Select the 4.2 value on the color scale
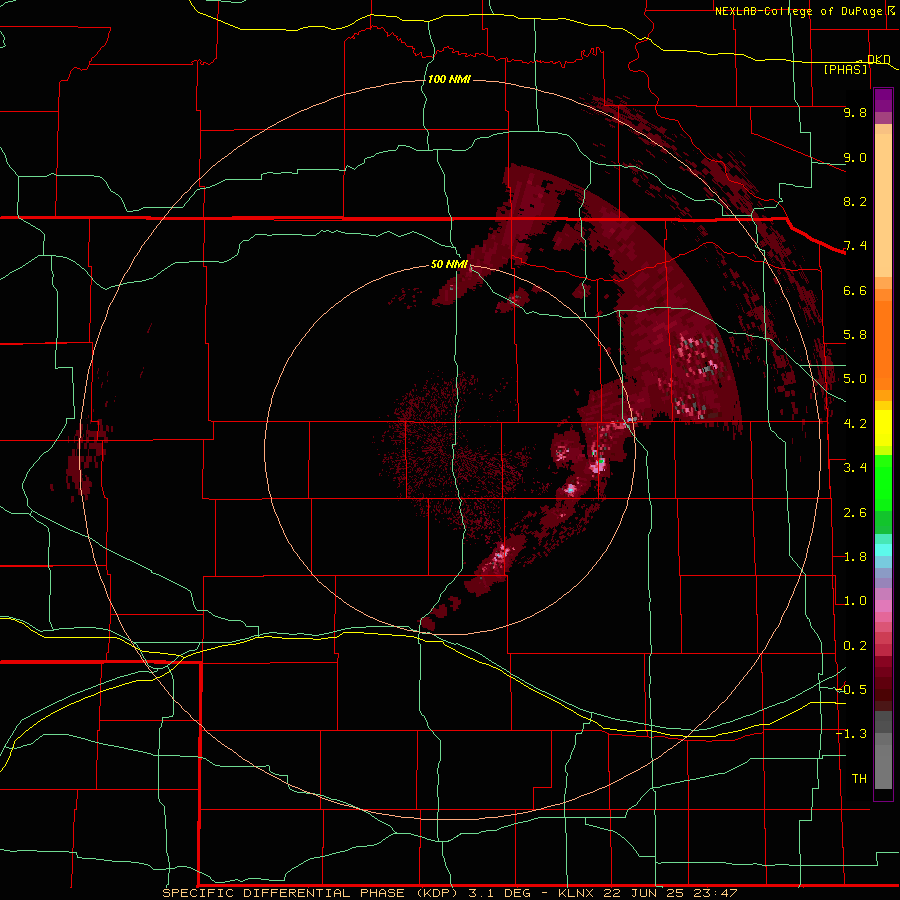The width and height of the screenshot is (900, 900). tap(855, 424)
